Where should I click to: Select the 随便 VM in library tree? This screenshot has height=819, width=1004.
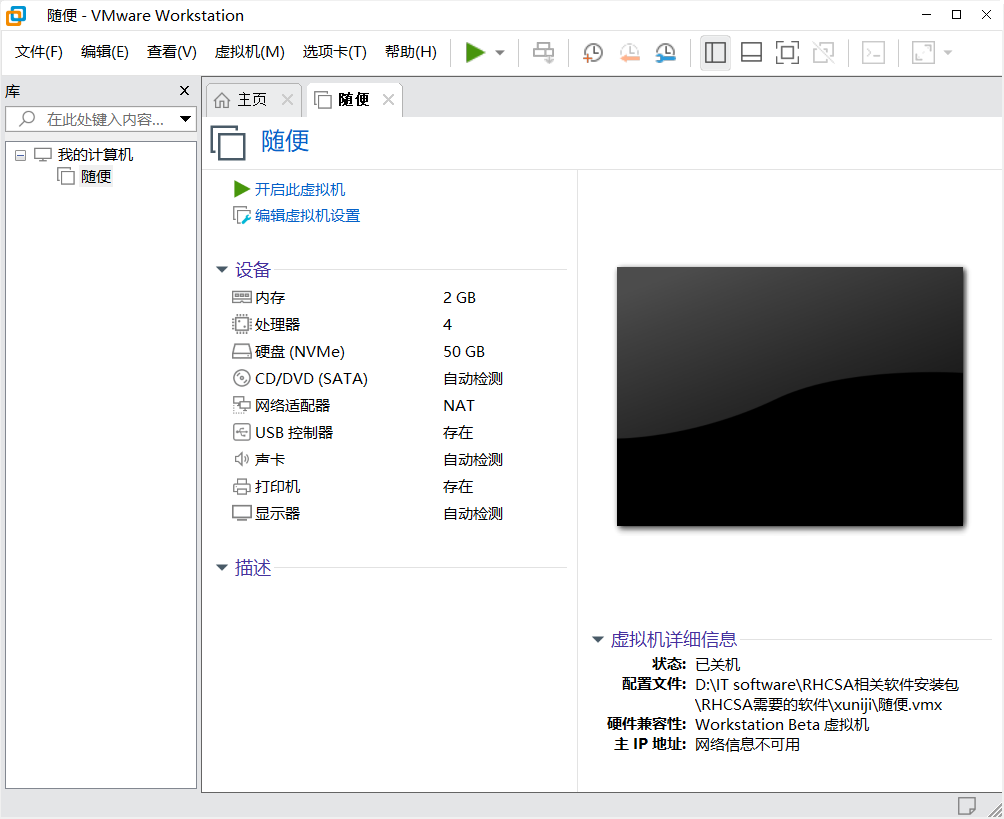coord(96,176)
